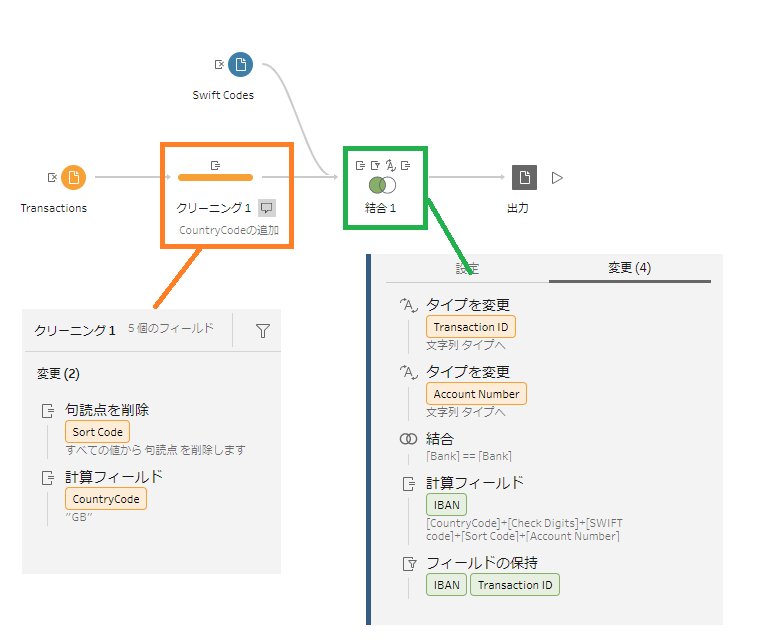
Task: Click the Transactions node label
Action: pyautogui.click(x=54, y=208)
